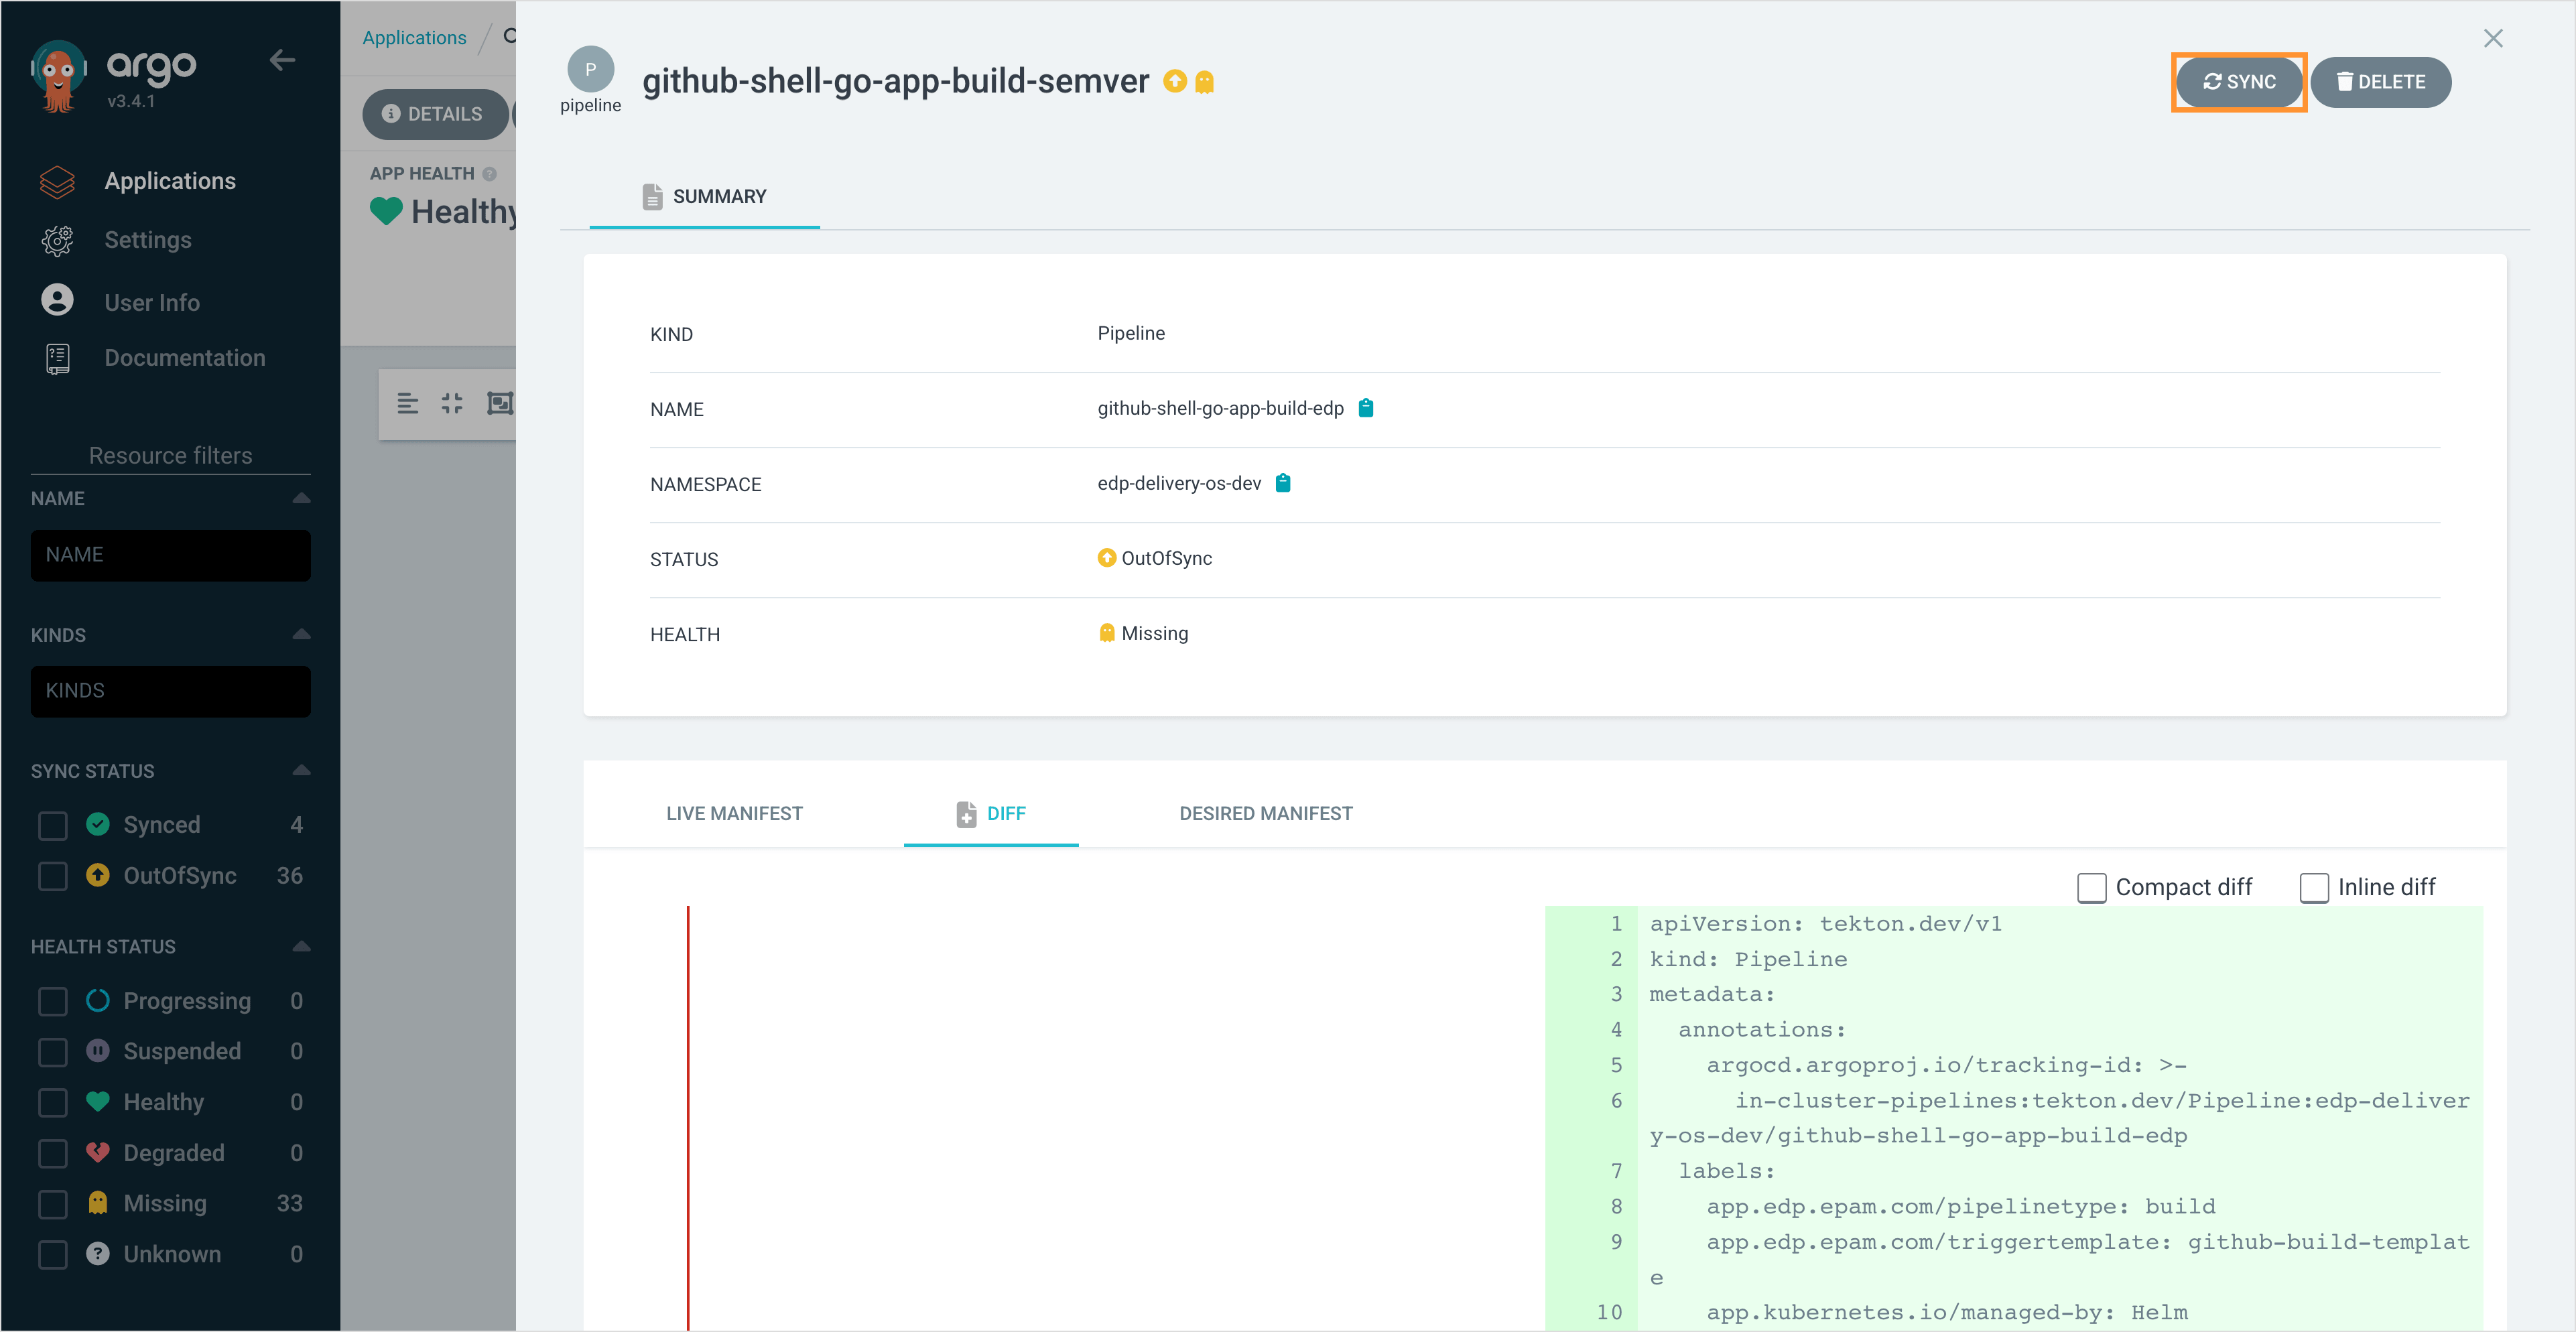
Task: Copy the resource name with clipboard icon
Action: [x=1365, y=408]
